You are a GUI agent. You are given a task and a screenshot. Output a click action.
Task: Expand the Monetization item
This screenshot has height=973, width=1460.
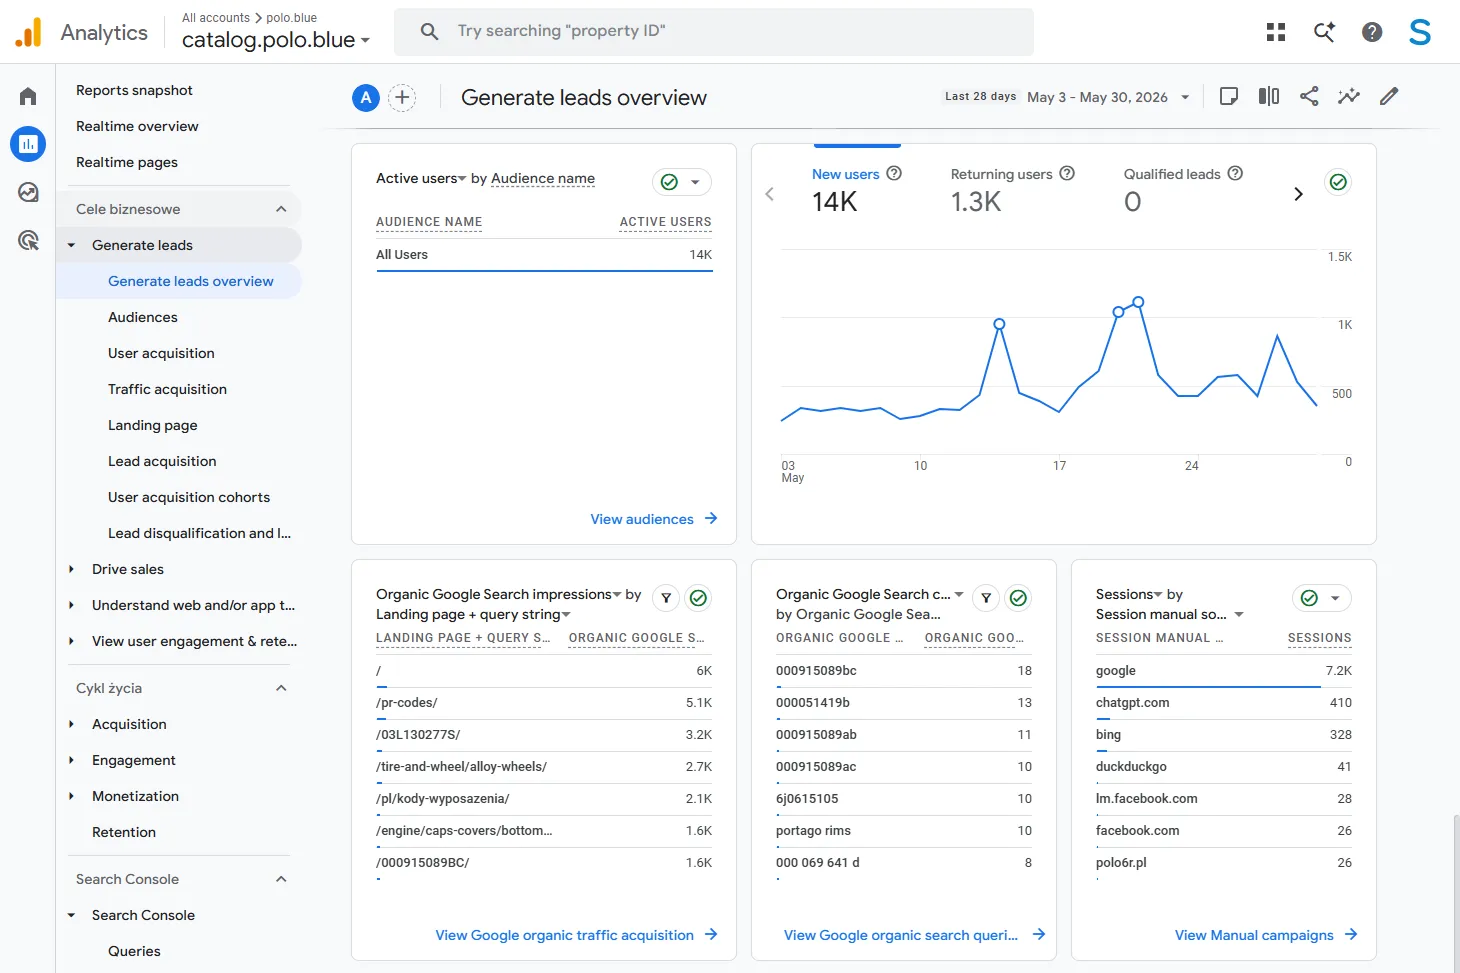click(71, 796)
